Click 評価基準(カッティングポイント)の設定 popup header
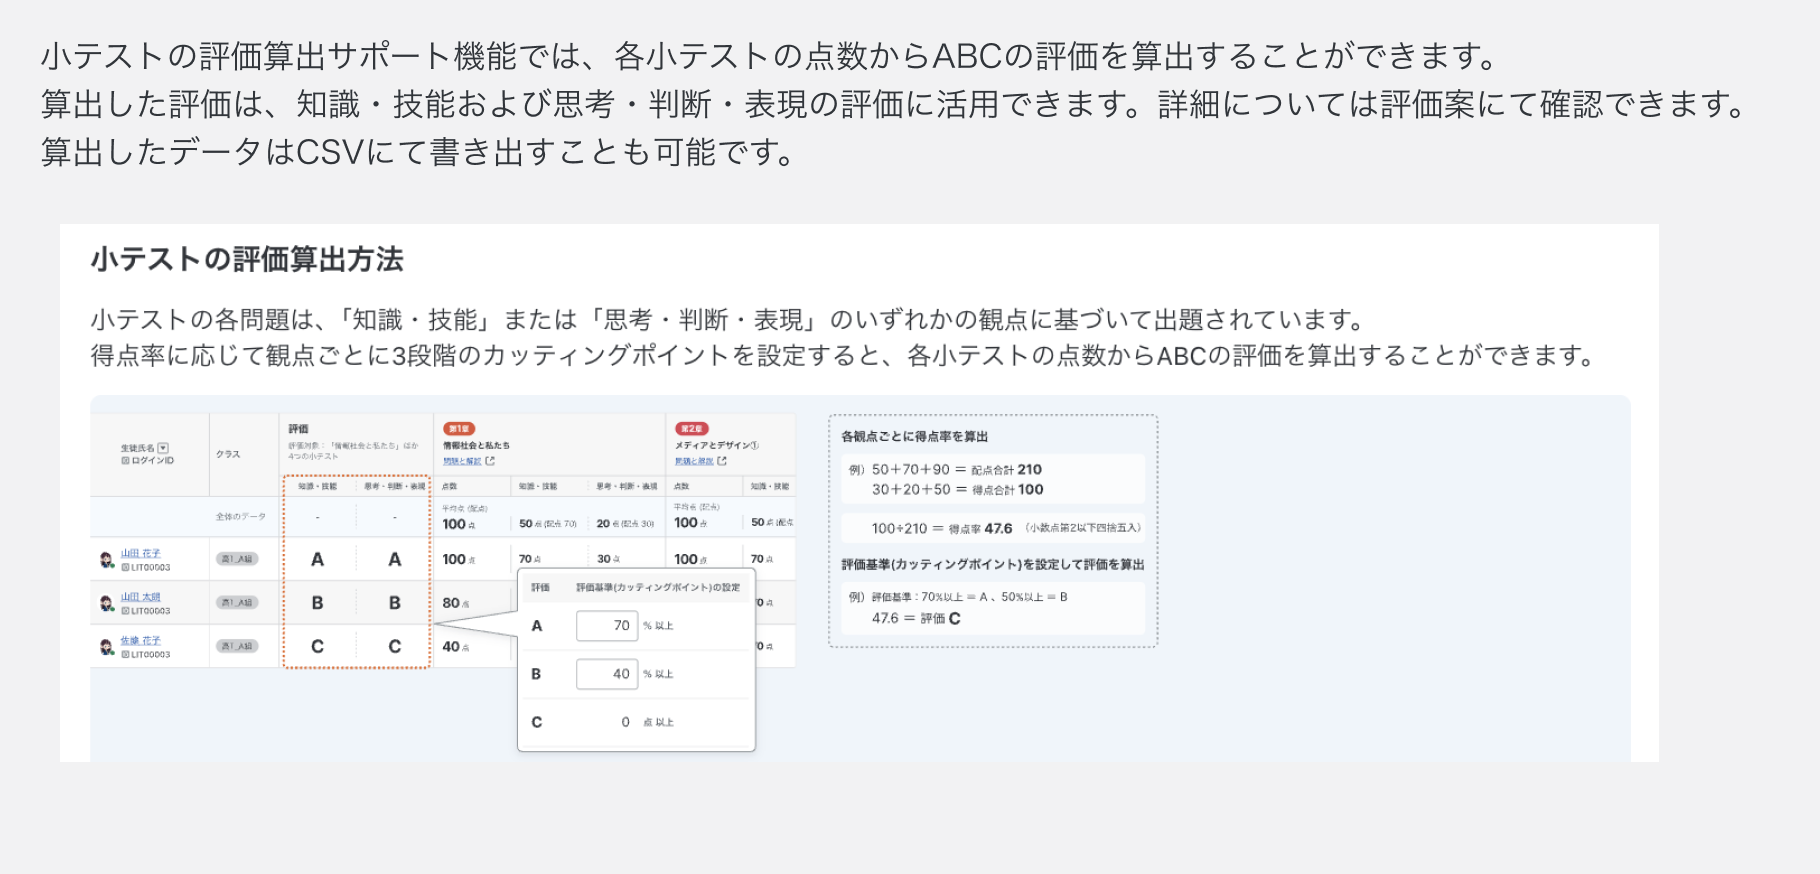Viewport: 1820px width, 874px height. click(x=658, y=588)
